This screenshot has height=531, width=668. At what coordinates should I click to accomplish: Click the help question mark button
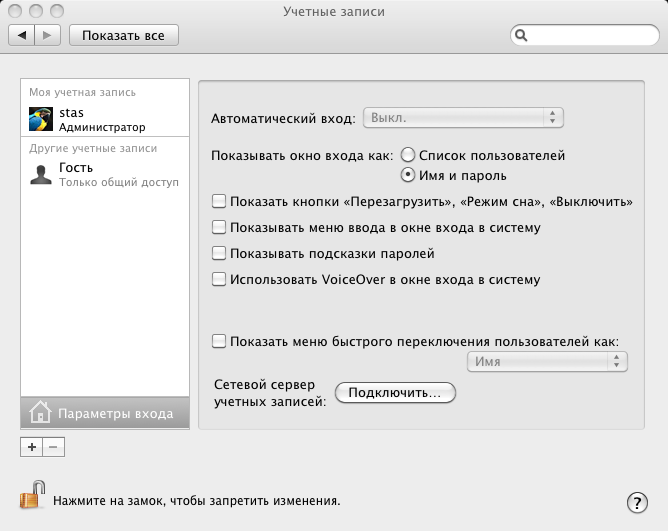coord(636,502)
